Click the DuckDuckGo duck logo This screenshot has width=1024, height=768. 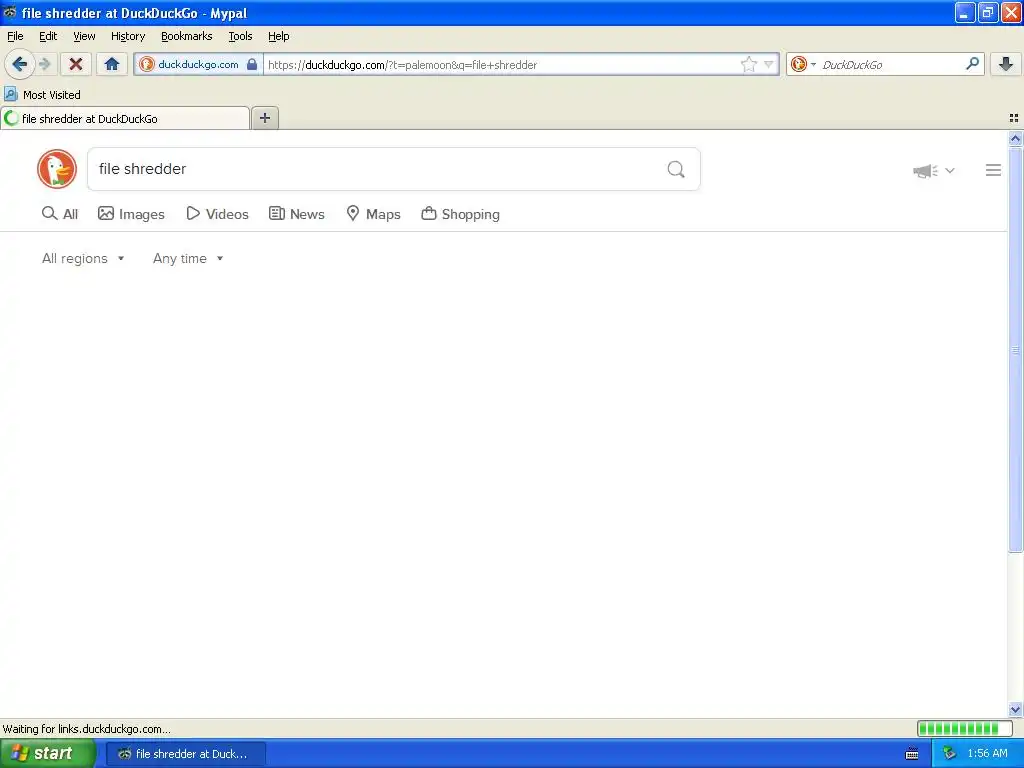57,169
